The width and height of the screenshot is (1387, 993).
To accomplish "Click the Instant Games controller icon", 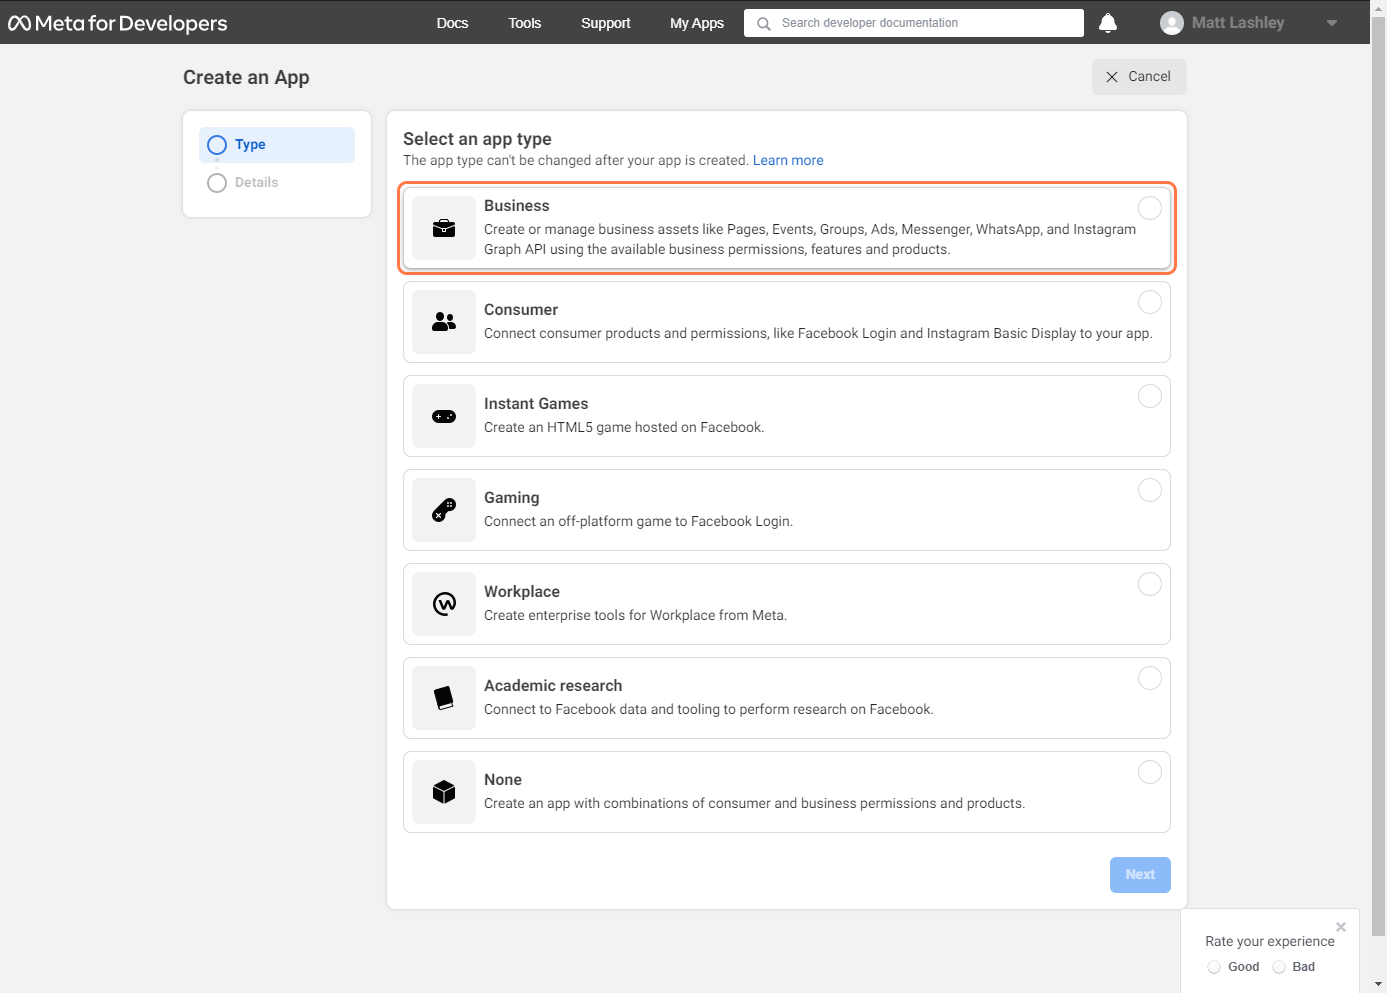I will pyautogui.click(x=444, y=416).
